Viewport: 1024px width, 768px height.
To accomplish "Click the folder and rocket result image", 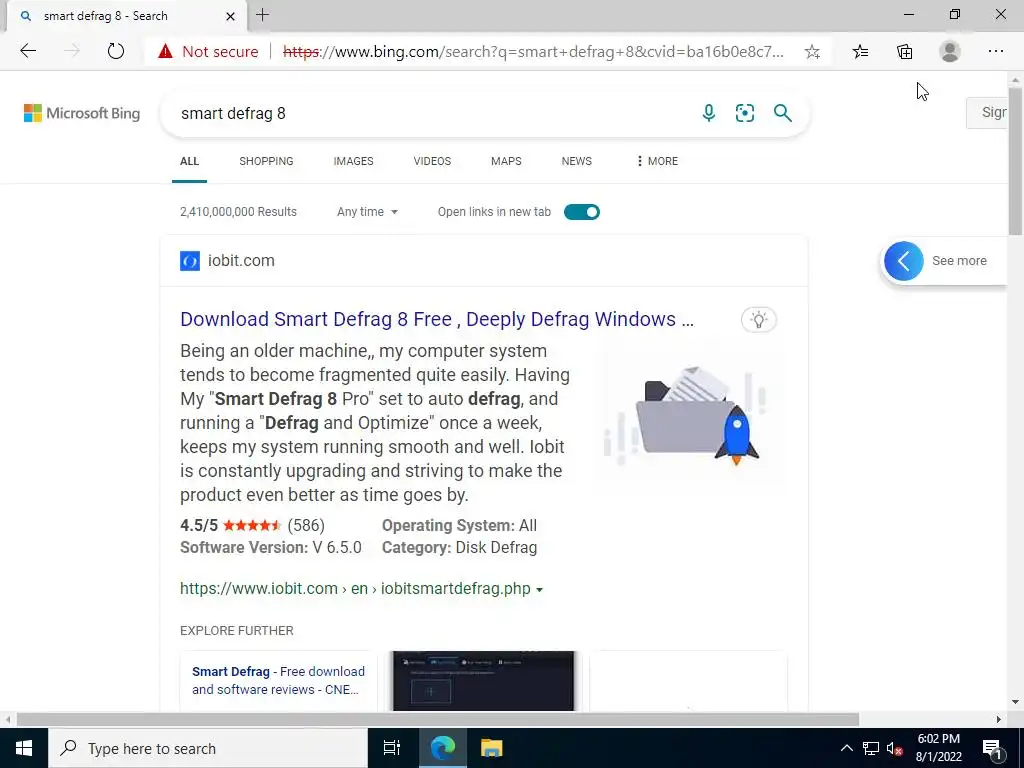I will [x=690, y=417].
